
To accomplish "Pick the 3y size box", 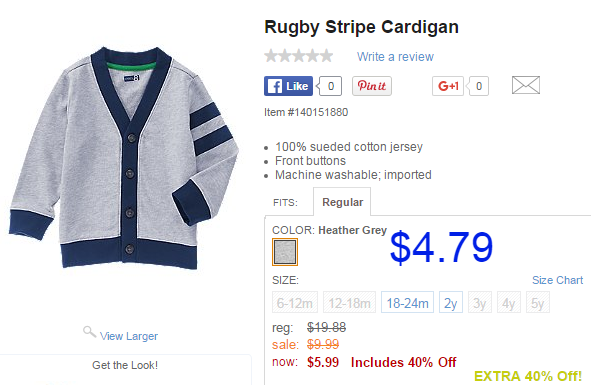I will tap(480, 302).
